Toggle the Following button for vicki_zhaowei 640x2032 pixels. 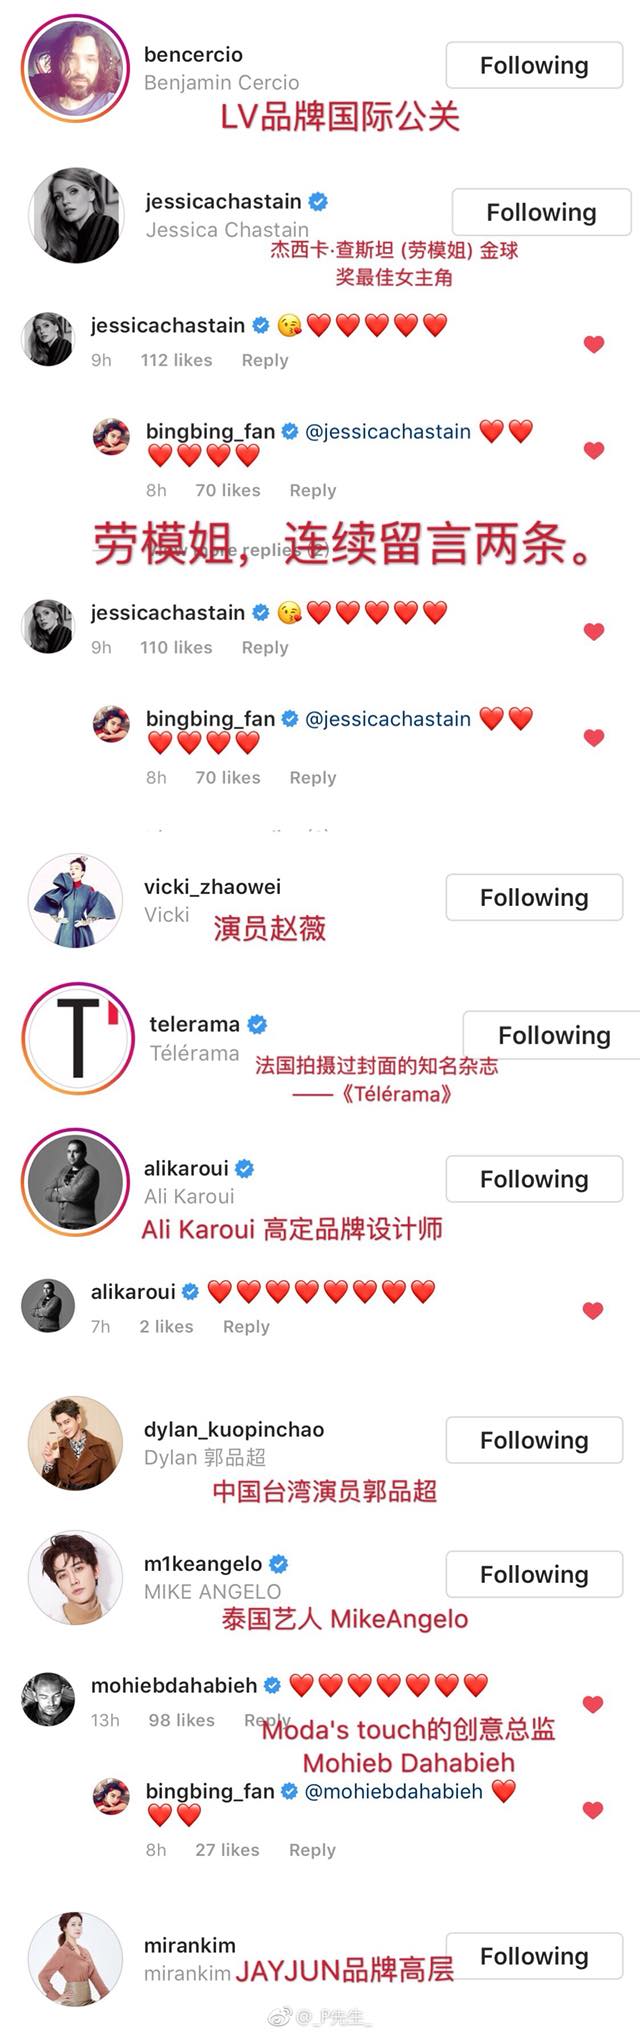534,898
